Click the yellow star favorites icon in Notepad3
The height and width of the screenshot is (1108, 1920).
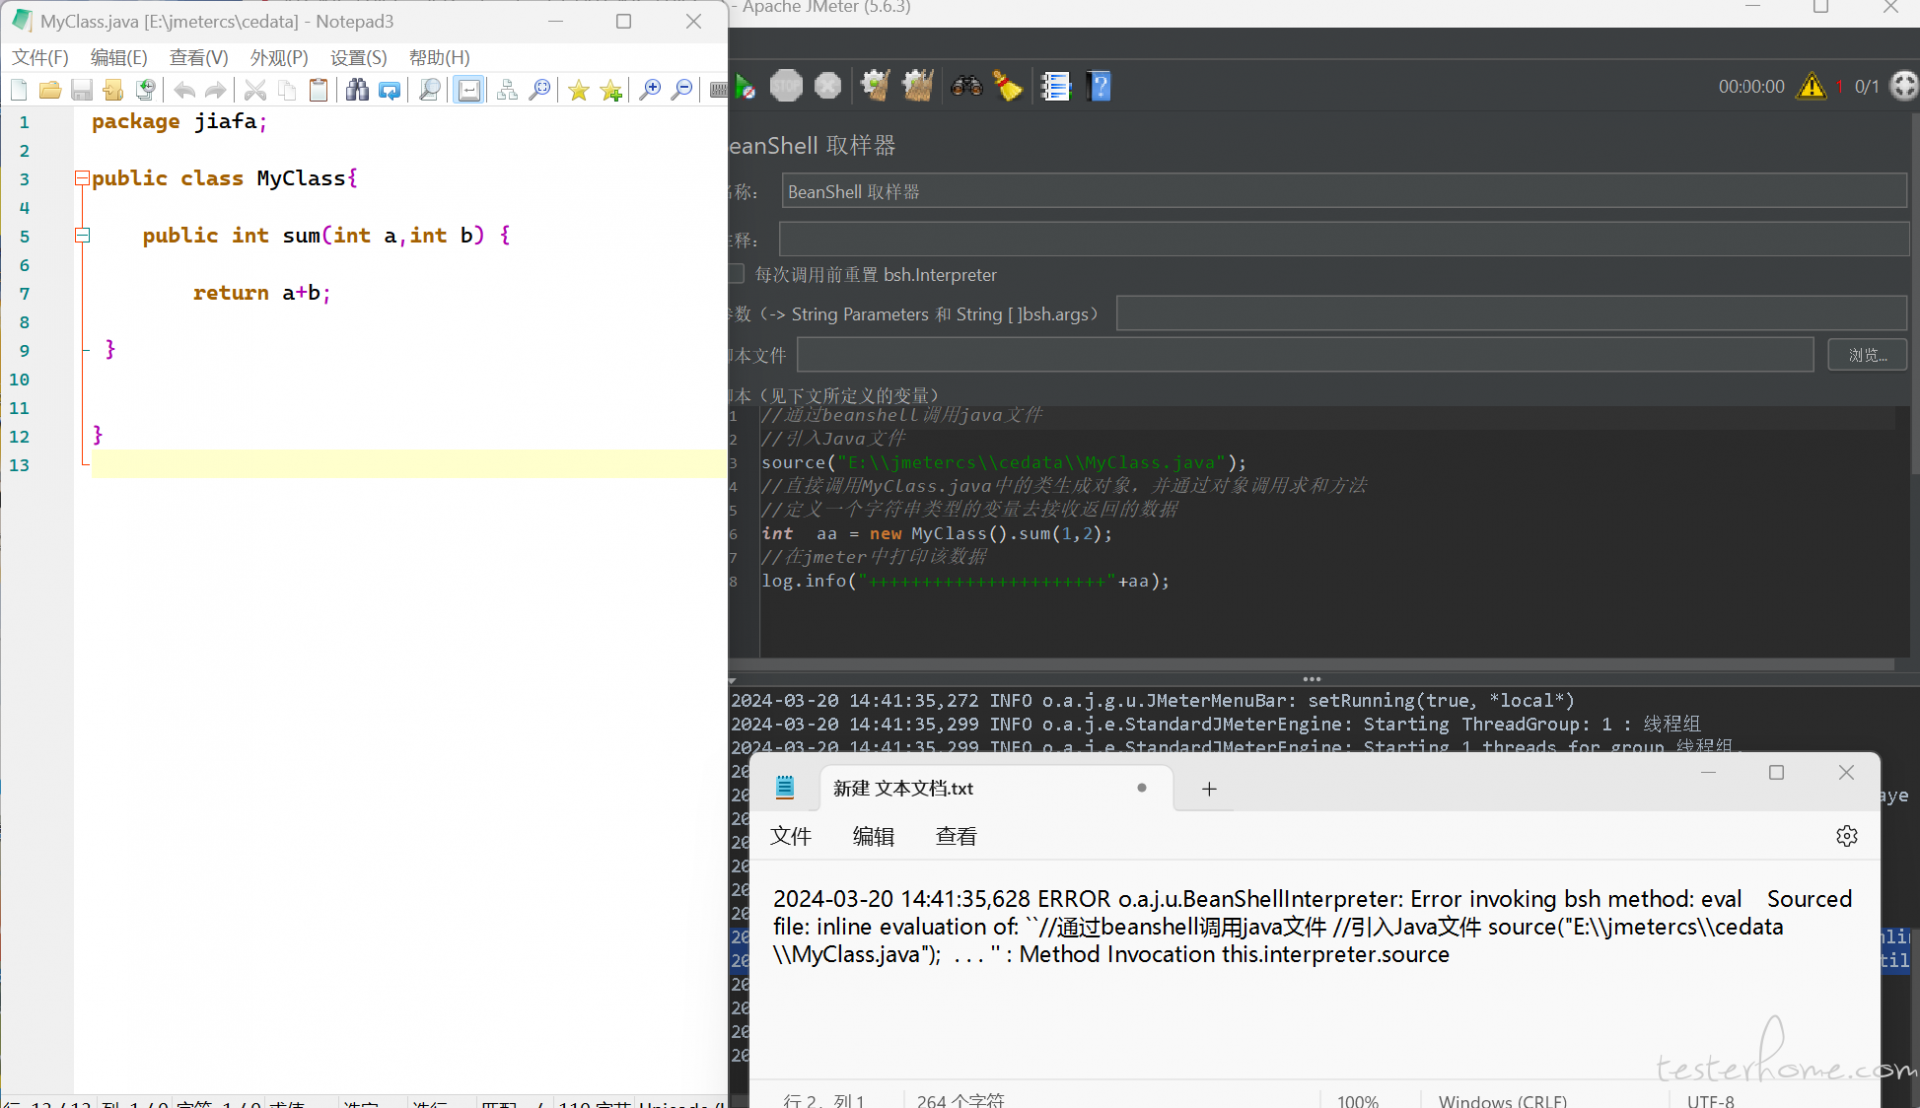click(x=578, y=90)
